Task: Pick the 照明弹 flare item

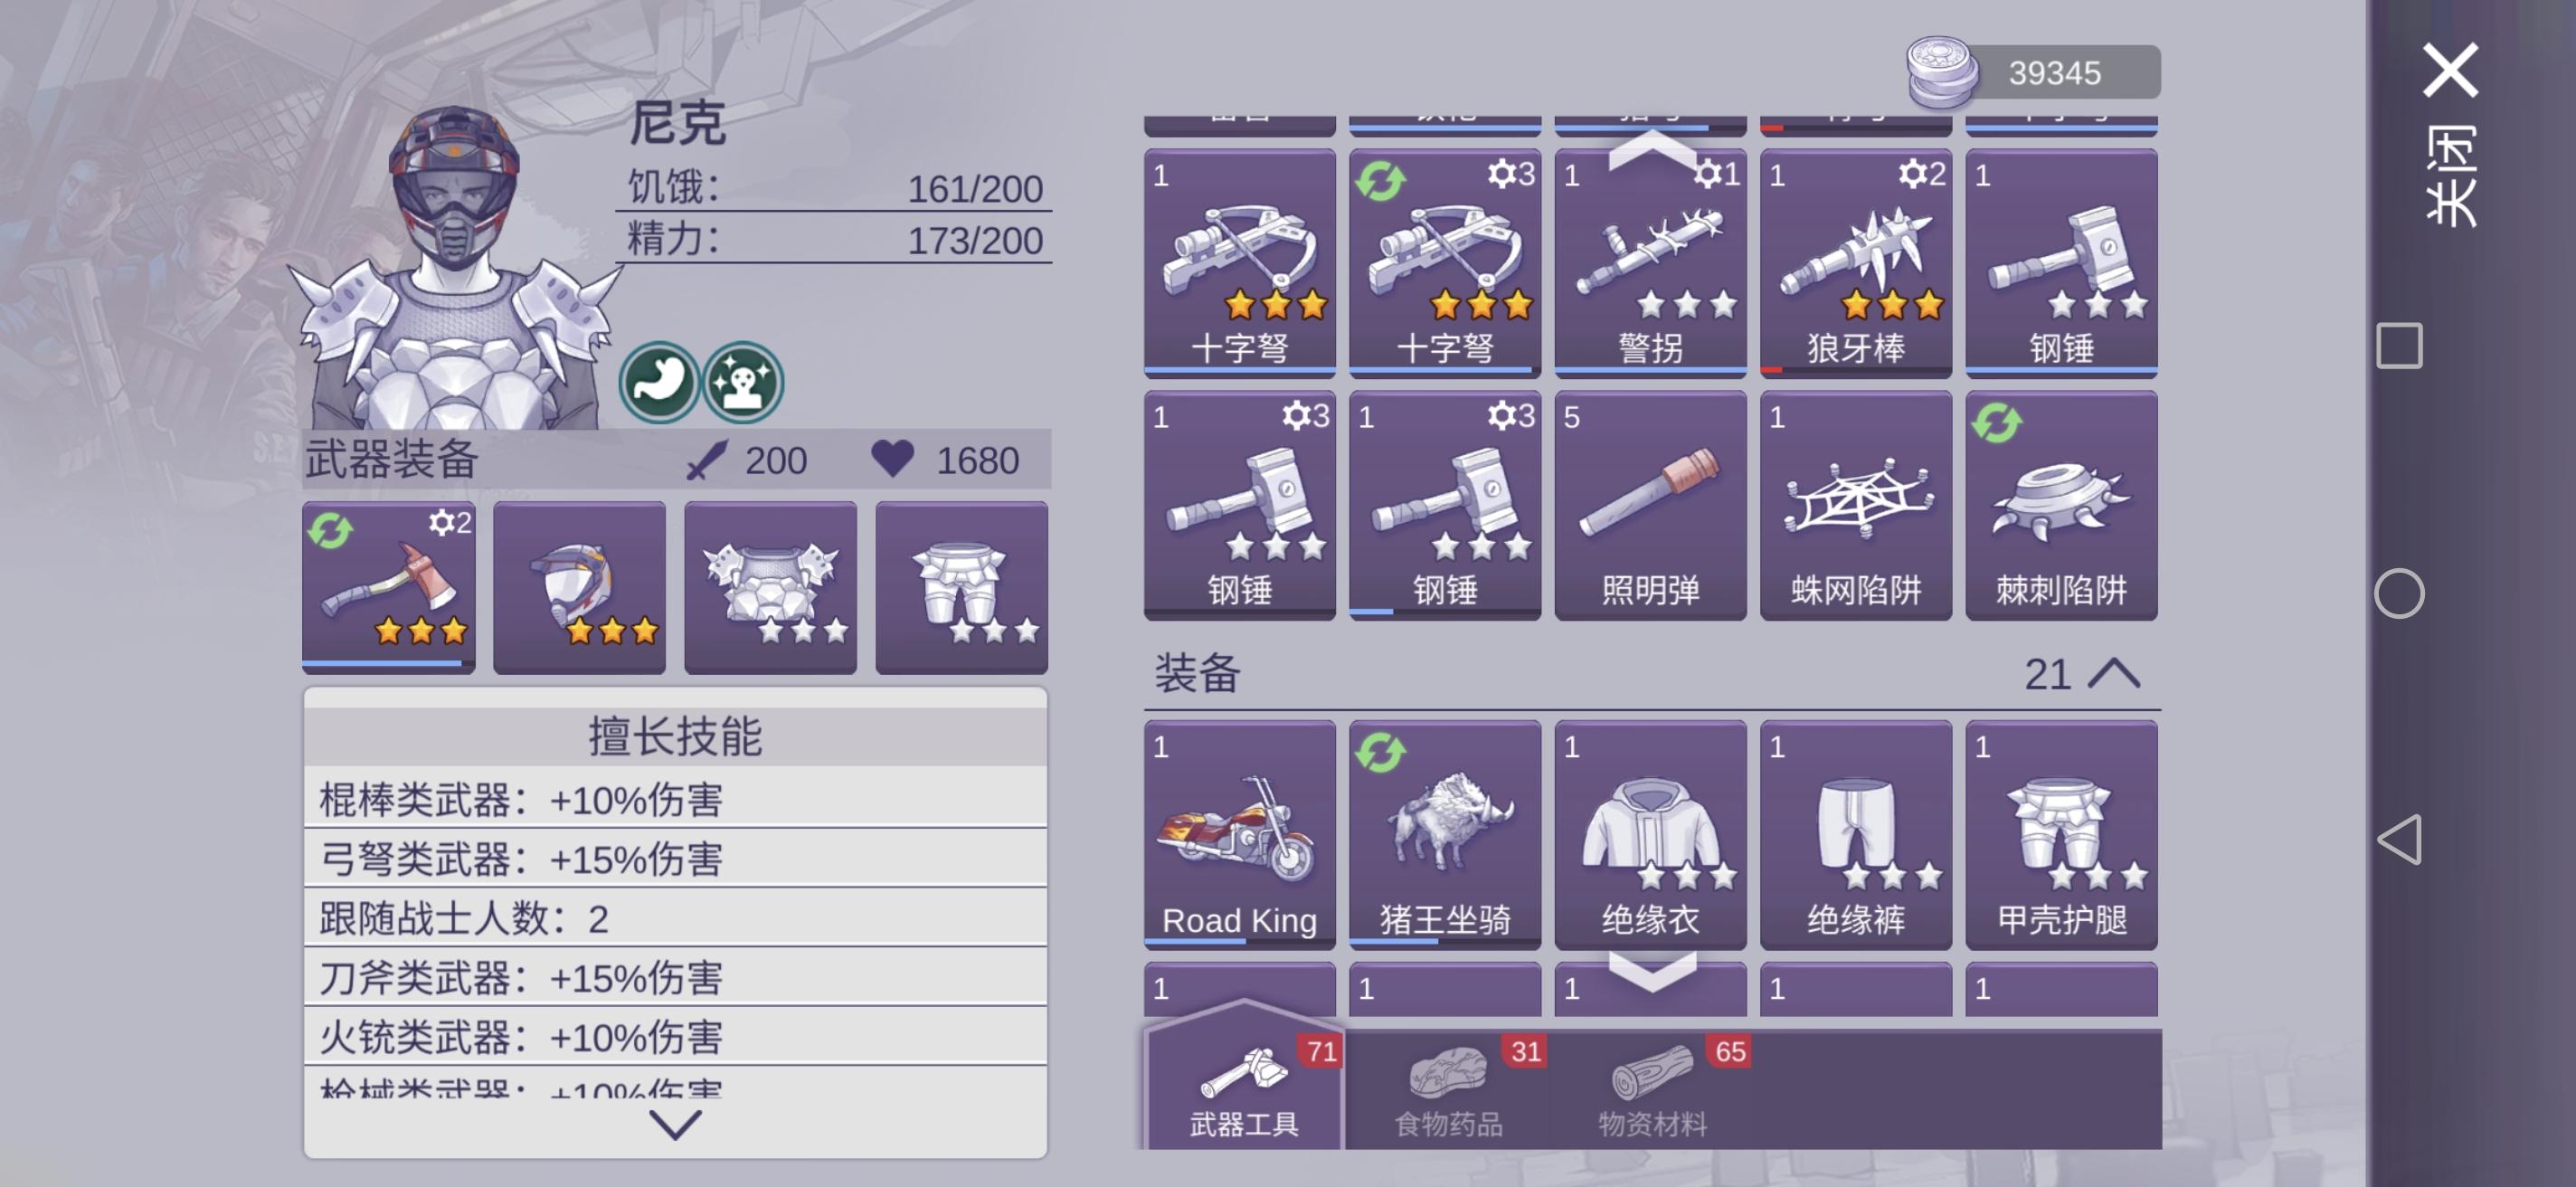Action: (x=1650, y=505)
